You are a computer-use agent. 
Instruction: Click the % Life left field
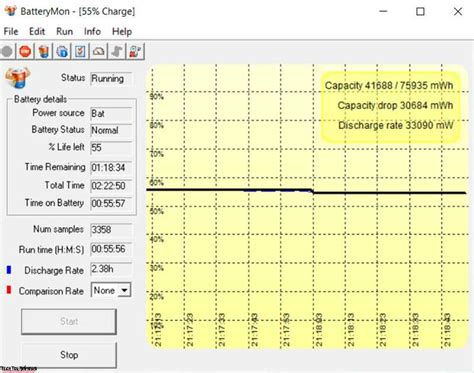click(x=111, y=148)
